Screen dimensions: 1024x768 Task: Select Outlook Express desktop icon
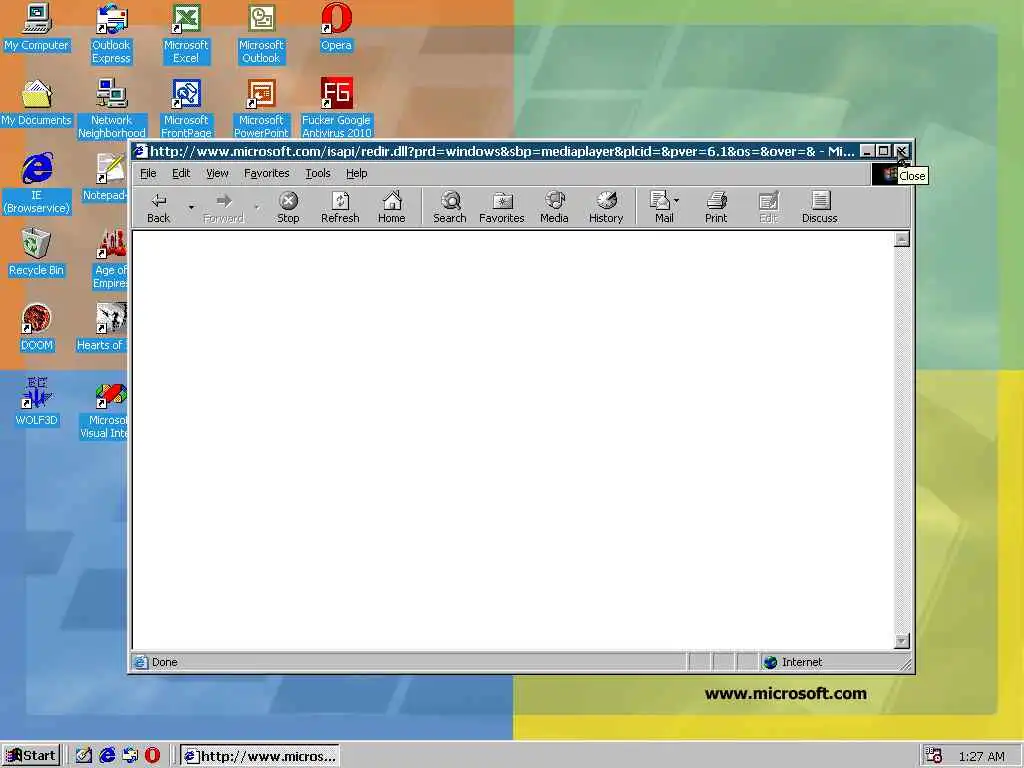point(111,34)
